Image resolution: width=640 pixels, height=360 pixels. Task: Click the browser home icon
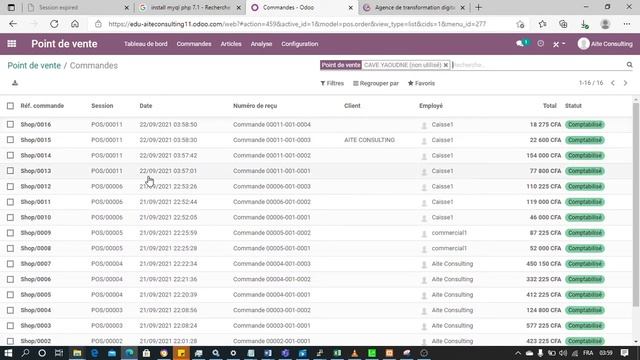coord(75,24)
